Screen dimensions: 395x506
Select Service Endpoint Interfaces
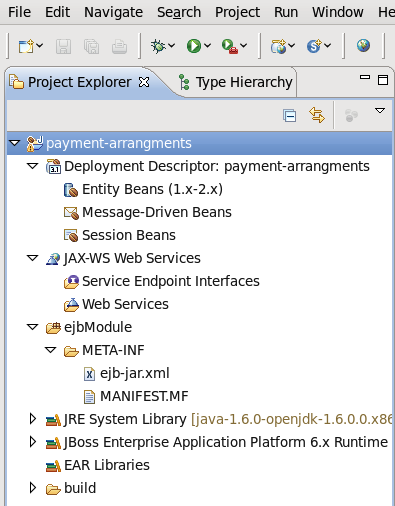[171, 281]
